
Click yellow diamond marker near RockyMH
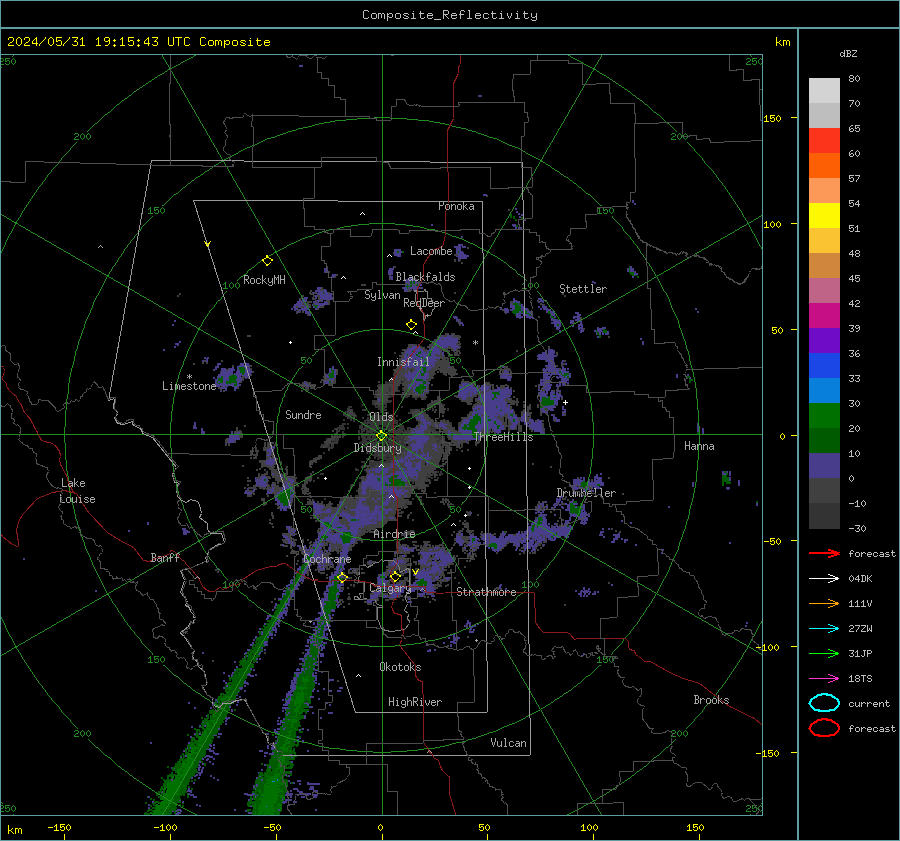click(267, 261)
